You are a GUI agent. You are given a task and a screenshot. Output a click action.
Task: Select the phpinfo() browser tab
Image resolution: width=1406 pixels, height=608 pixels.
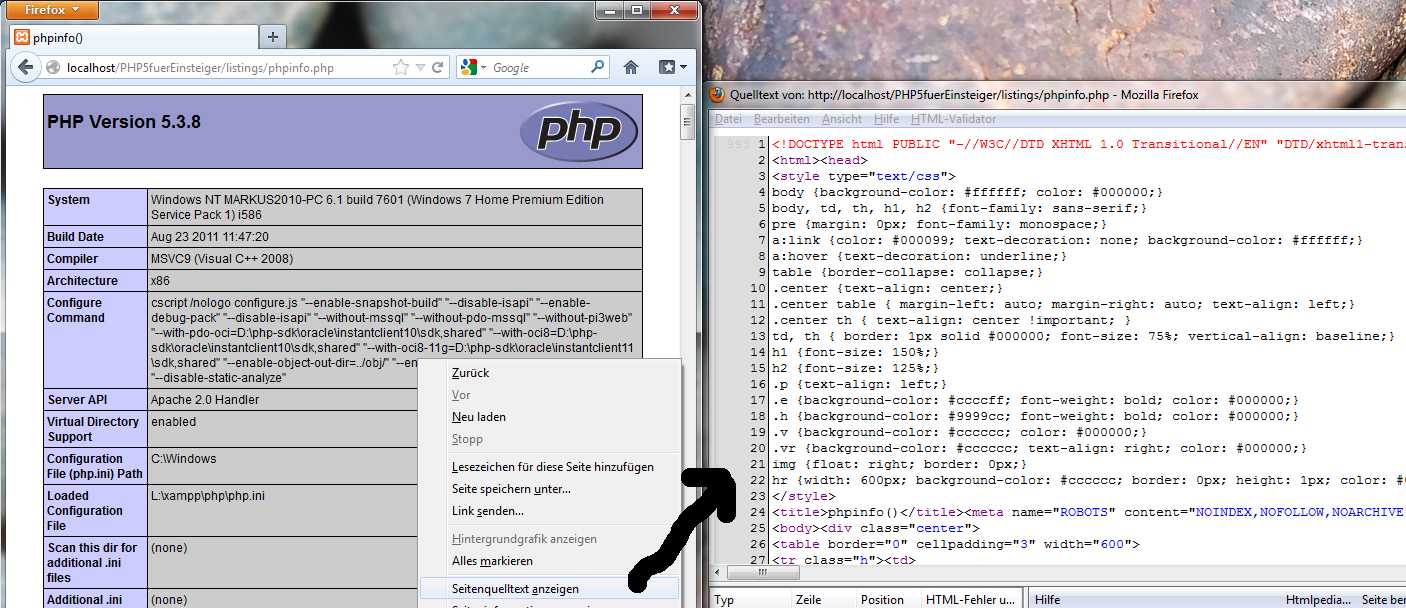tap(134, 38)
